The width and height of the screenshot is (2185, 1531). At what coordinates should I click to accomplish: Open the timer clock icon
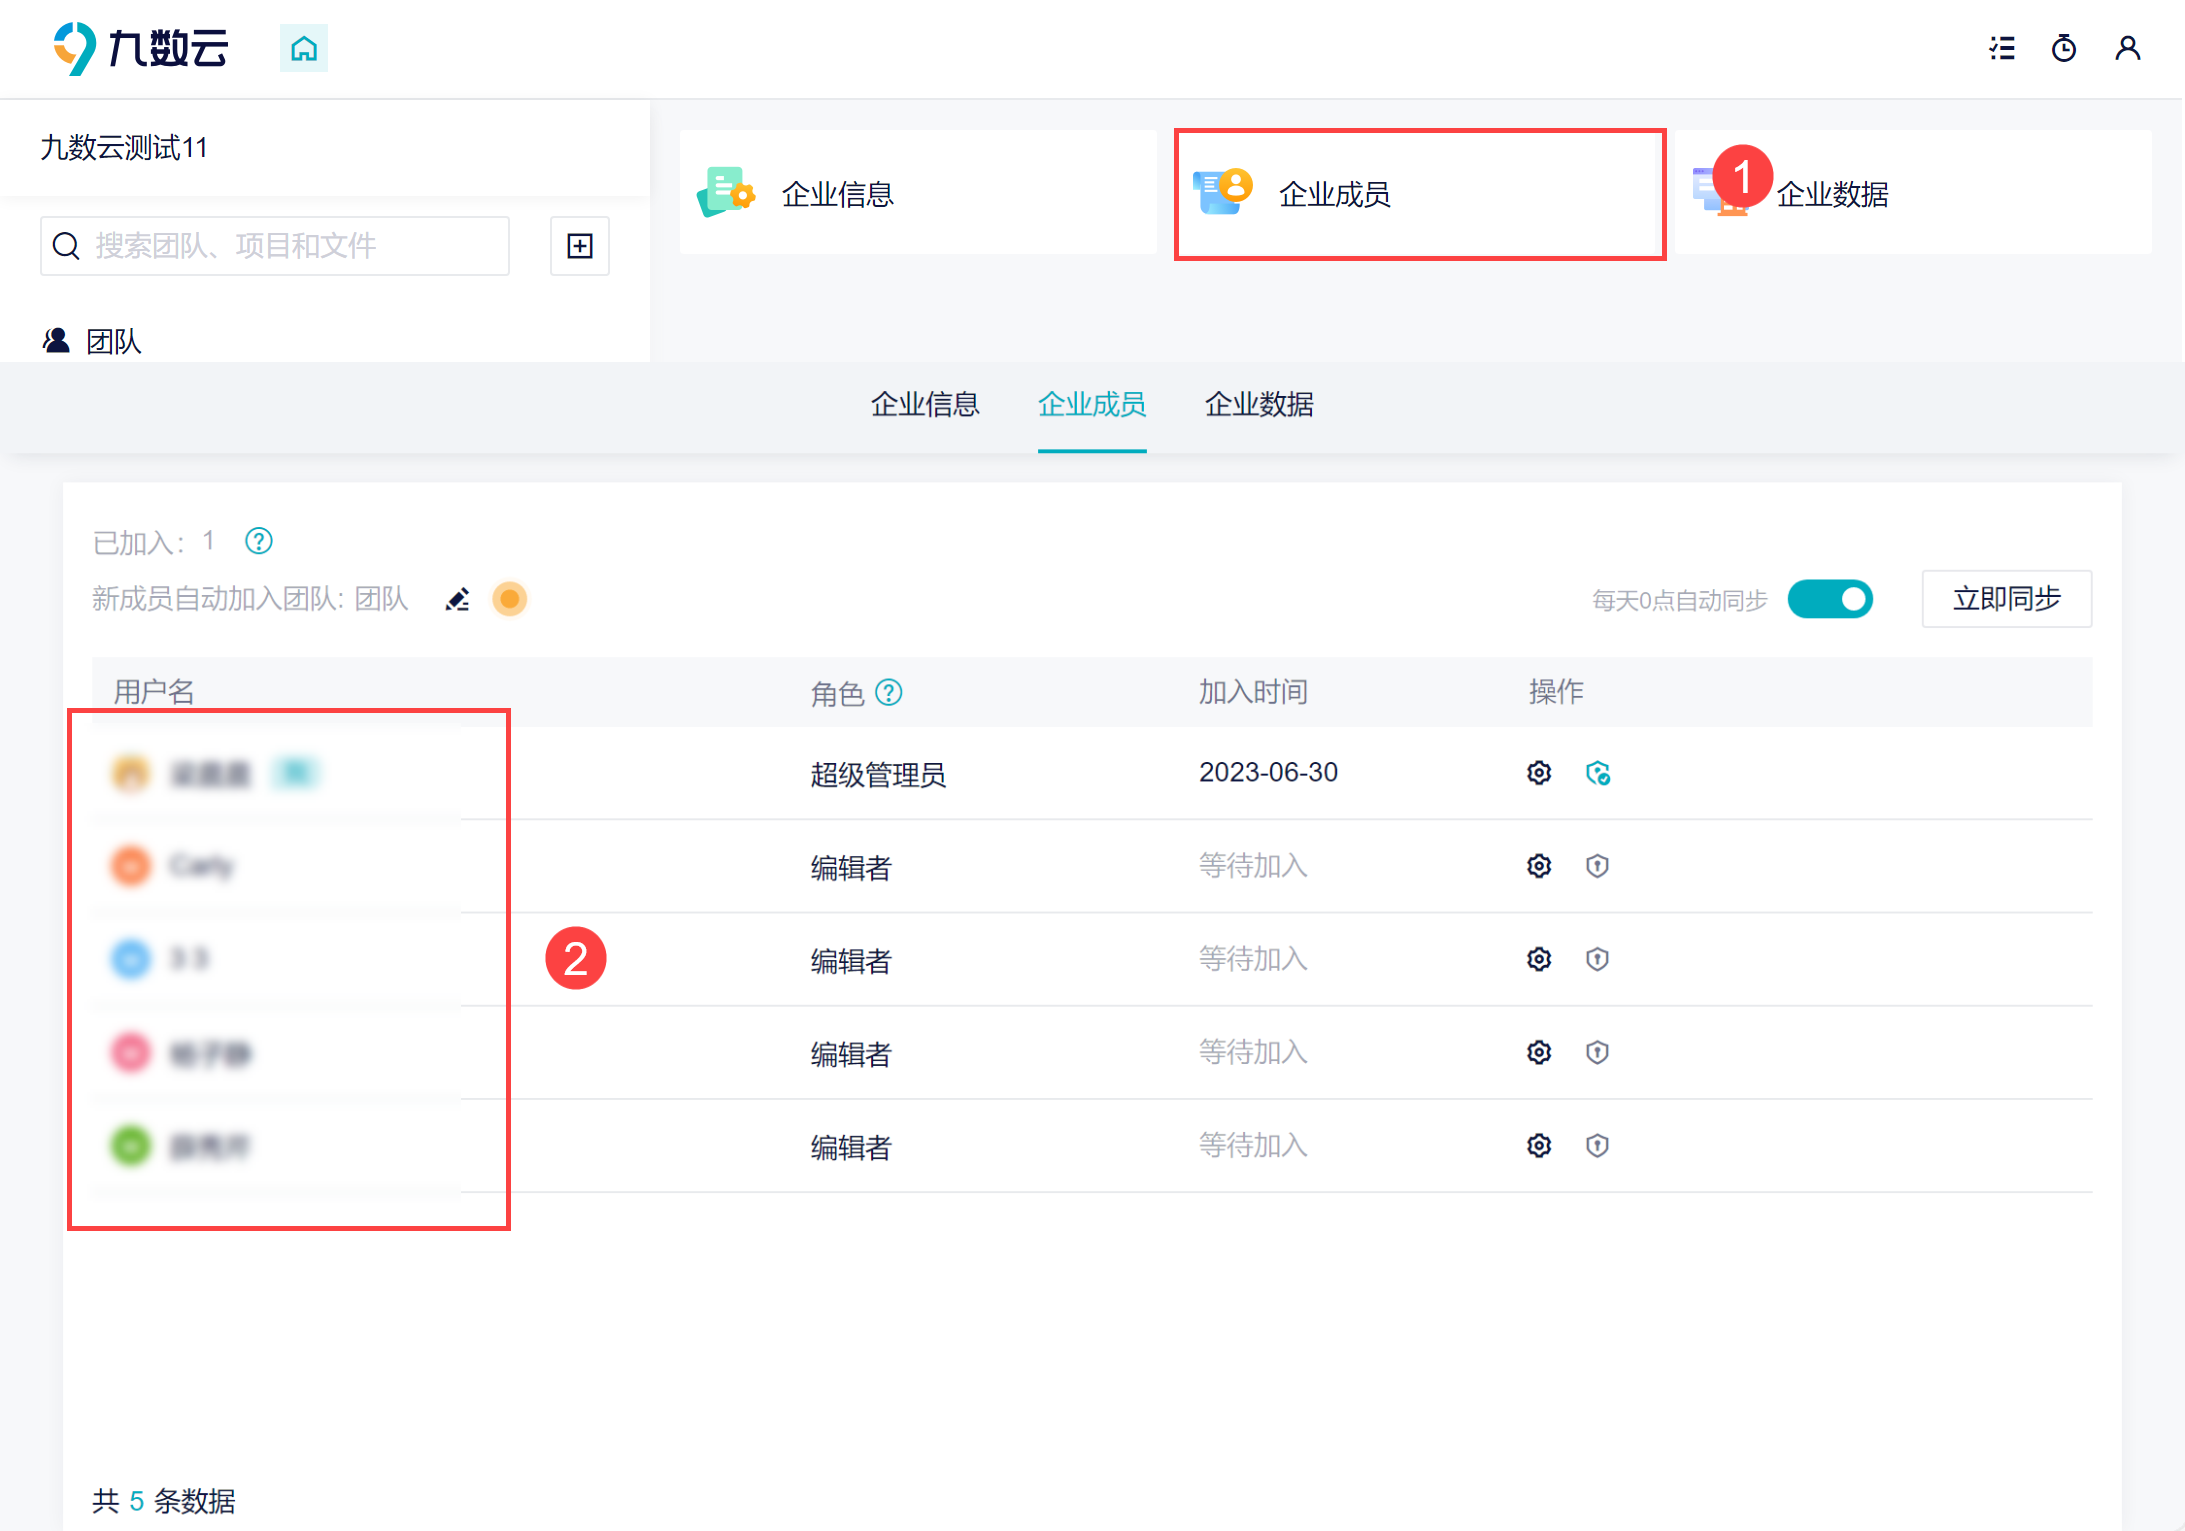(2064, 48)
